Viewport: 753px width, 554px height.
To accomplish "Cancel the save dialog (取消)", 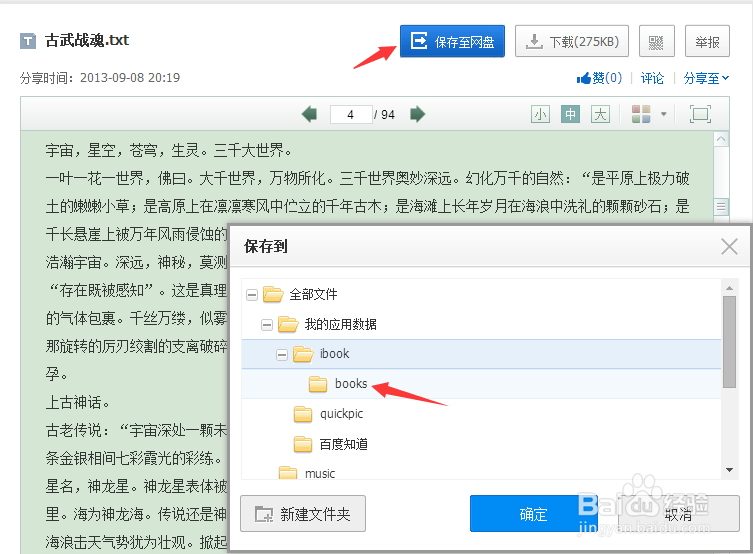I will tap(679, 514).
